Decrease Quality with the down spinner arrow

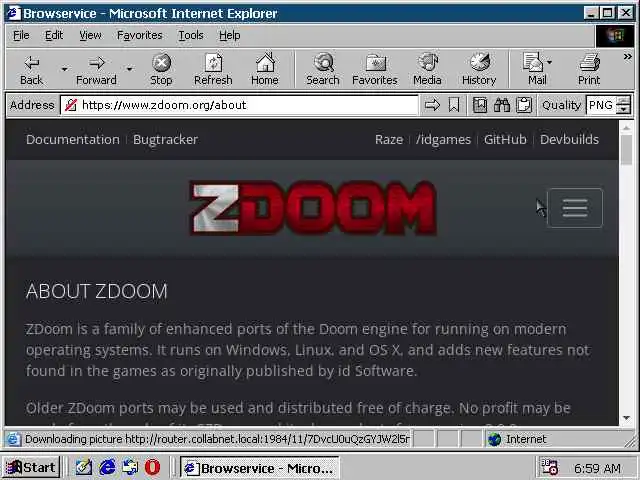click(x=623, y=109)
